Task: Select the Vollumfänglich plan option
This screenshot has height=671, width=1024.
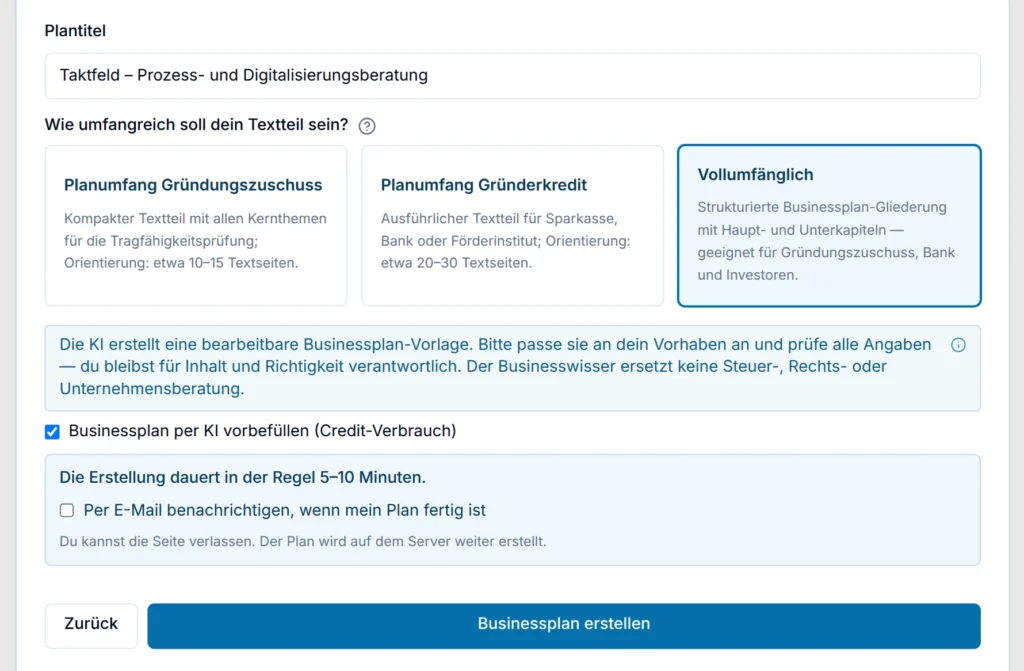Action: (829, 225)
